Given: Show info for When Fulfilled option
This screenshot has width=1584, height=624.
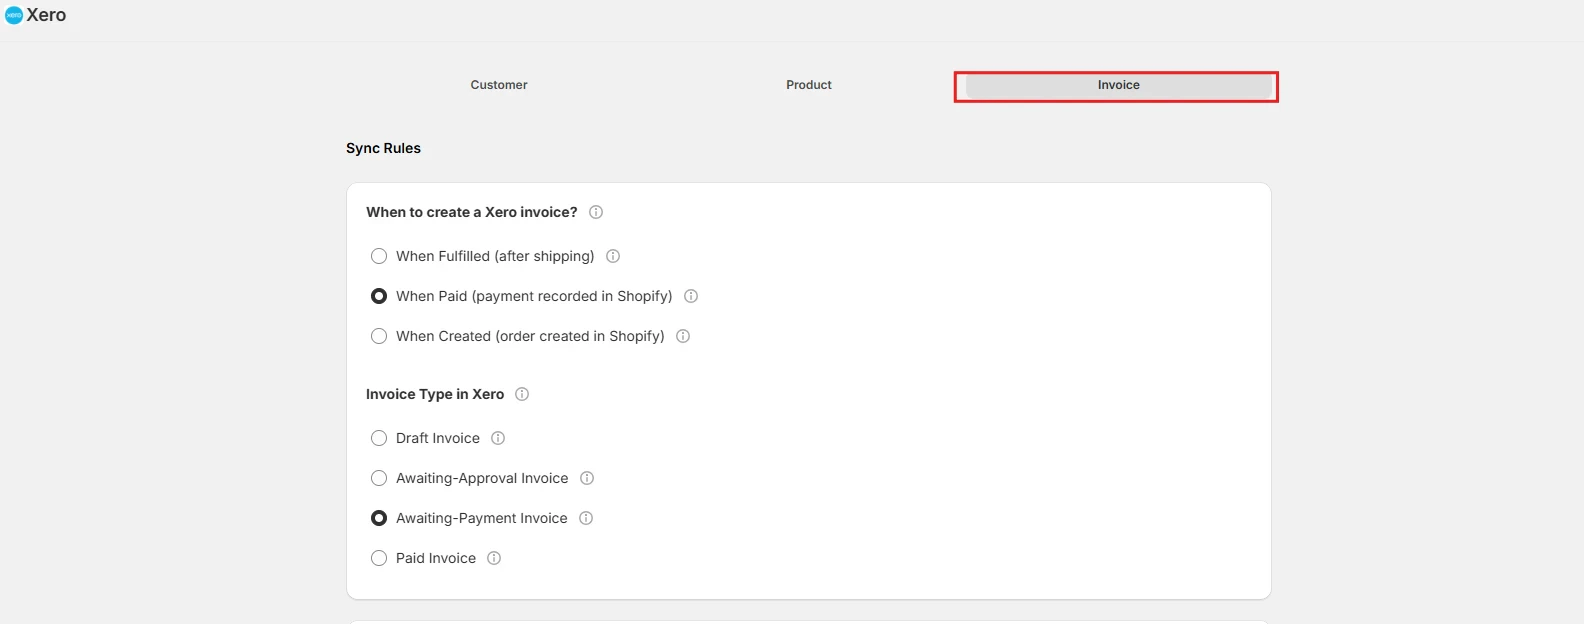Looking at the screenshot, I should coord(613,256).
